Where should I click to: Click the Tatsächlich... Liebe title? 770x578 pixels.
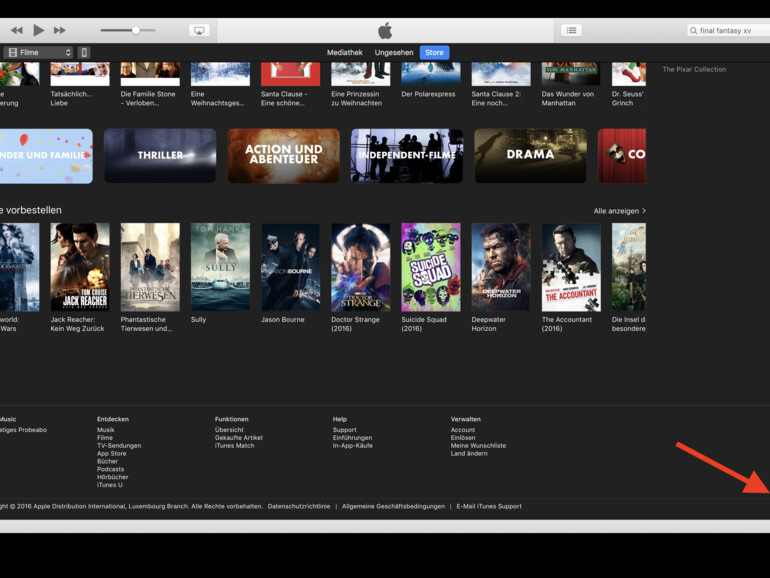(x=71, y=98)
